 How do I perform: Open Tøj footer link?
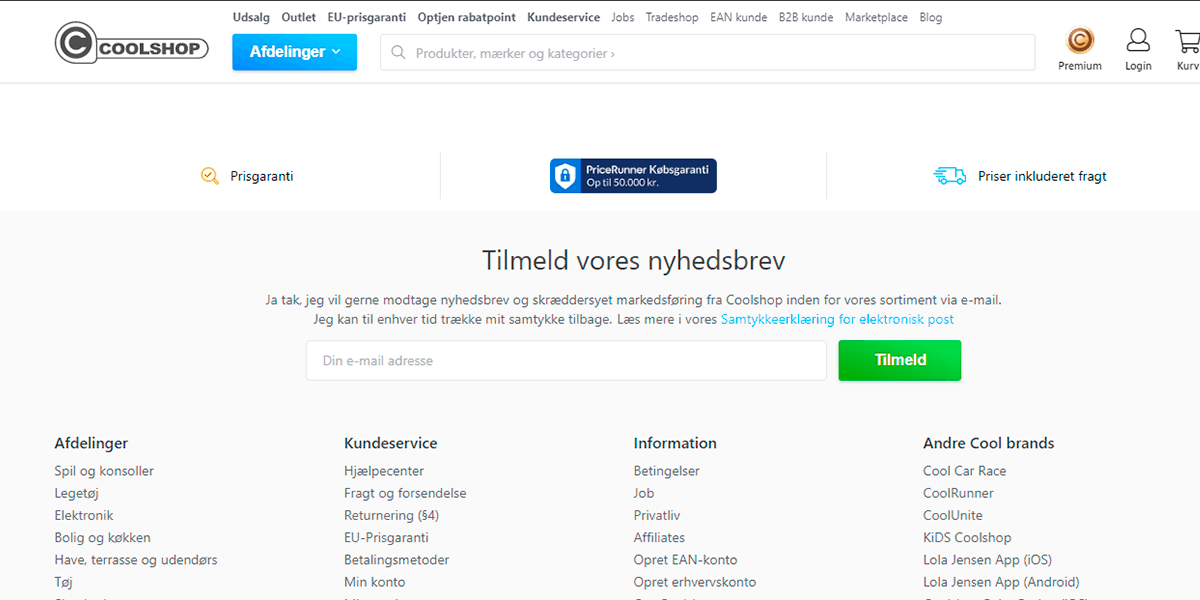click(64, 582)
